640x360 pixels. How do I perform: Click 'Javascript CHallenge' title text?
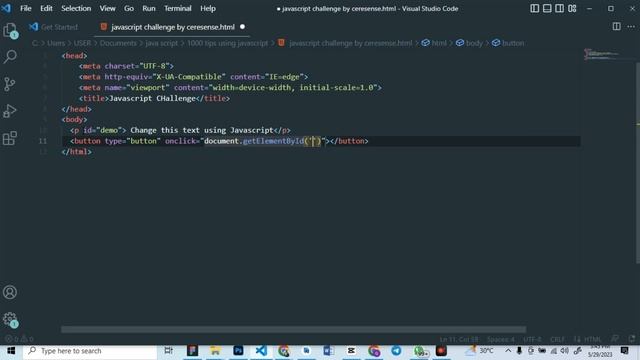click(152, 98)
